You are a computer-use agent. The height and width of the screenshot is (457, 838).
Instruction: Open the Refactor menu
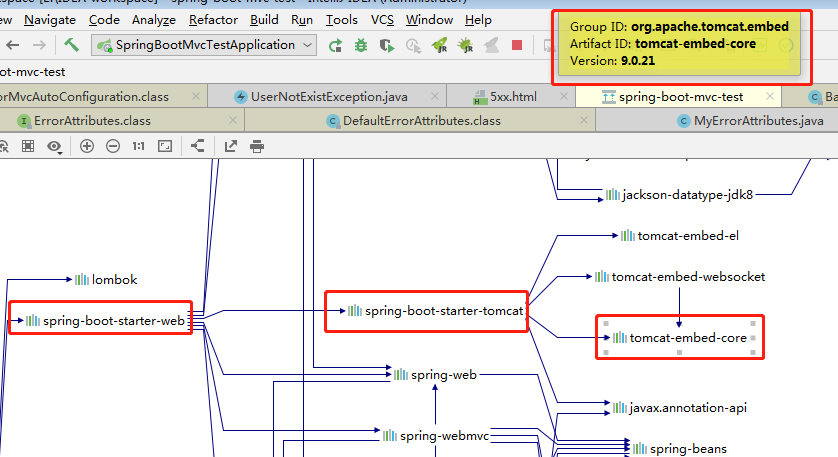(213, 20)
